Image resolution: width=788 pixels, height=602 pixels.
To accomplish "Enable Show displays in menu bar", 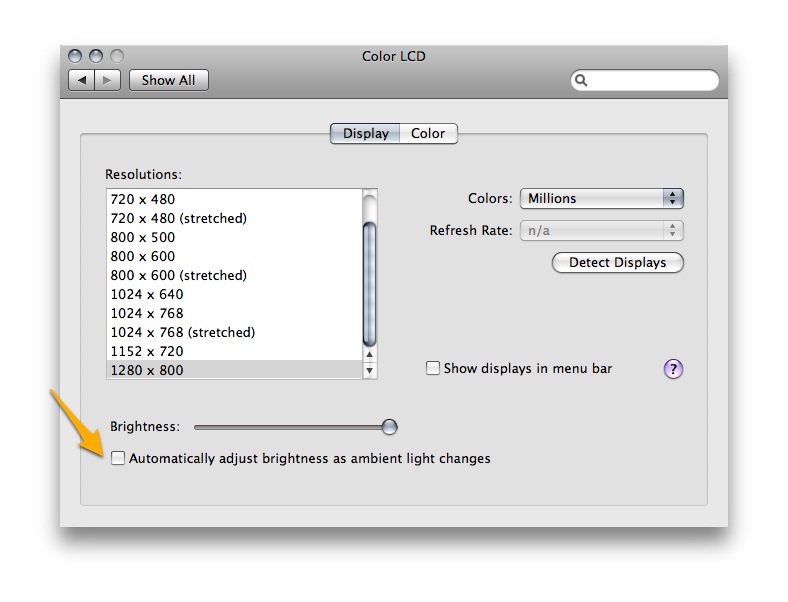I will [433, 368].
